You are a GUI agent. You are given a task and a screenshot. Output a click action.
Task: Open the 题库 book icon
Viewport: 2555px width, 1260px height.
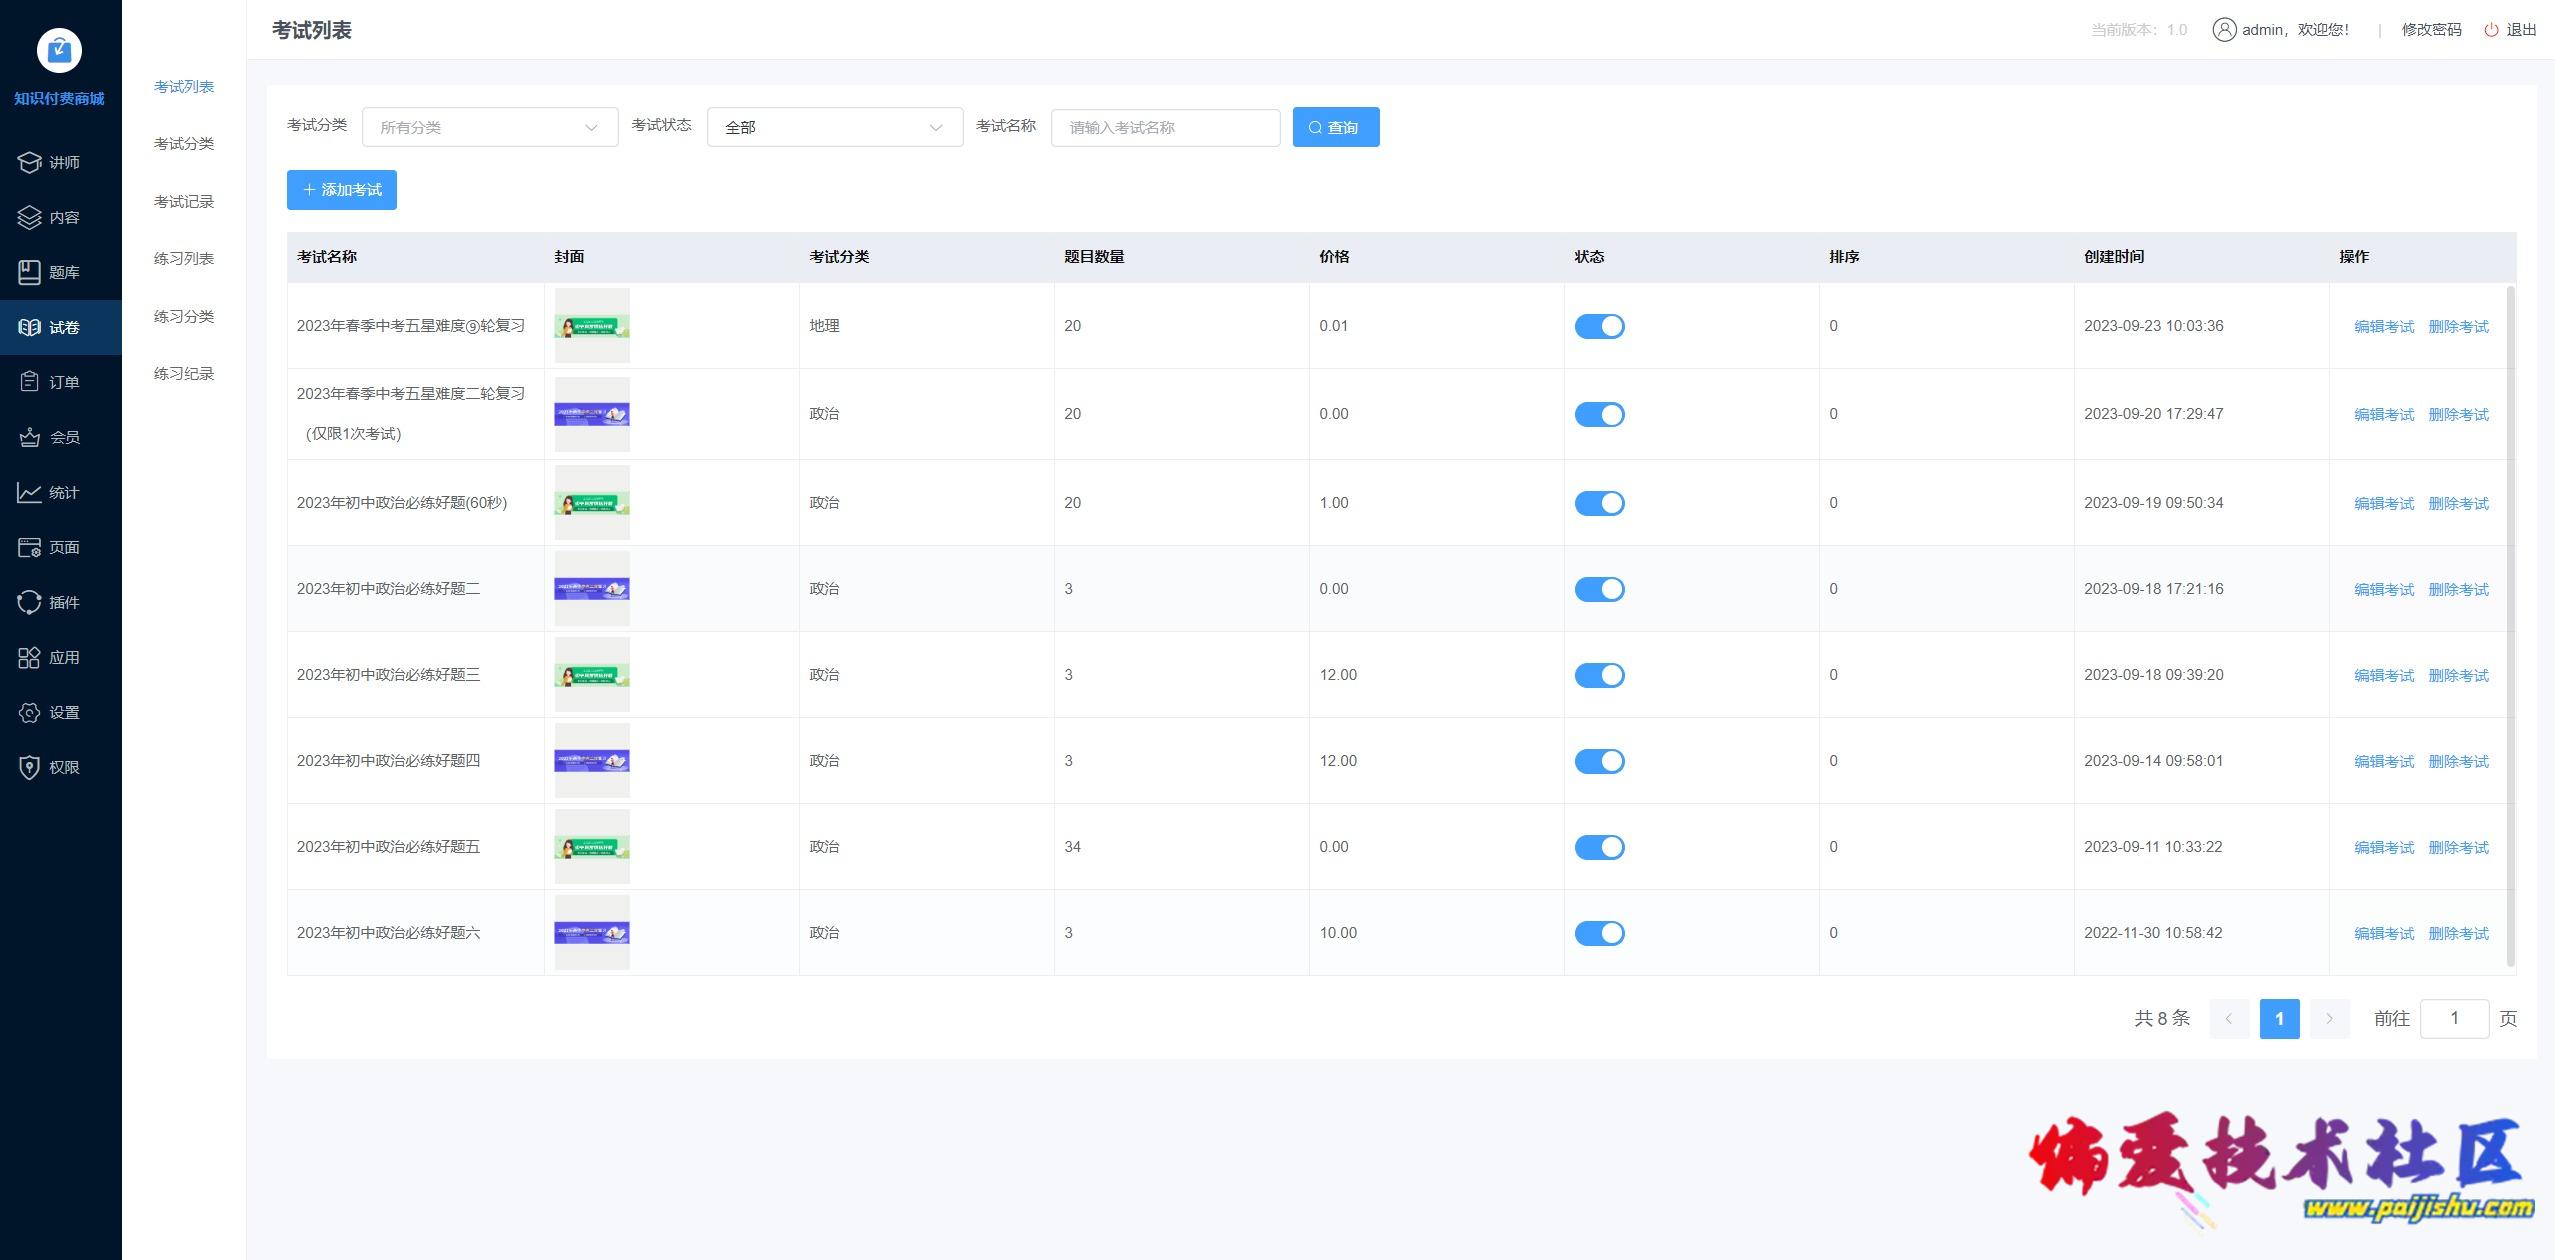(30, 272)
